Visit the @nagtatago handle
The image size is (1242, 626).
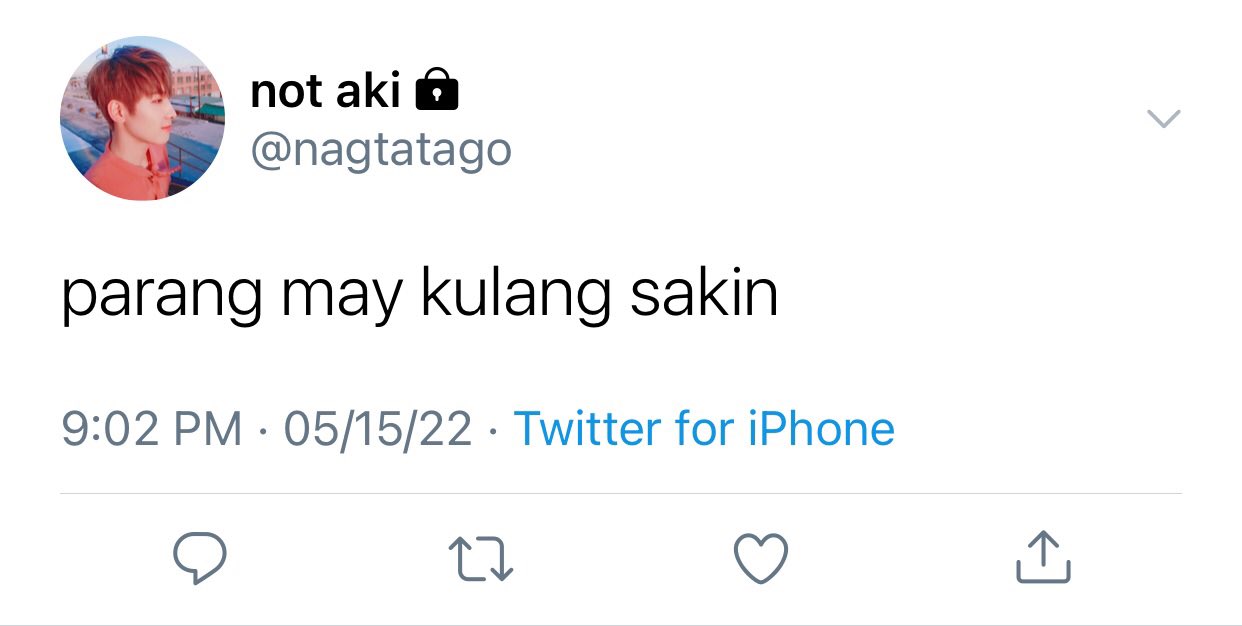pos(381,151)
